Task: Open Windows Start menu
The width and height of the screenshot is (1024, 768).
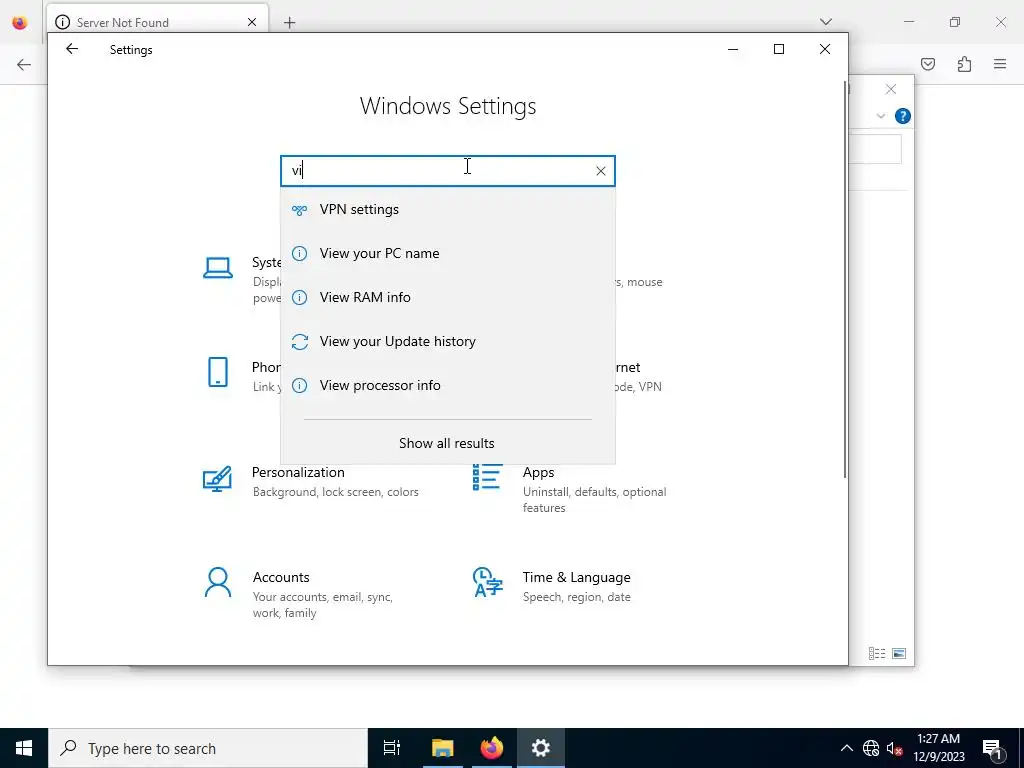Action: click(24, 748)
